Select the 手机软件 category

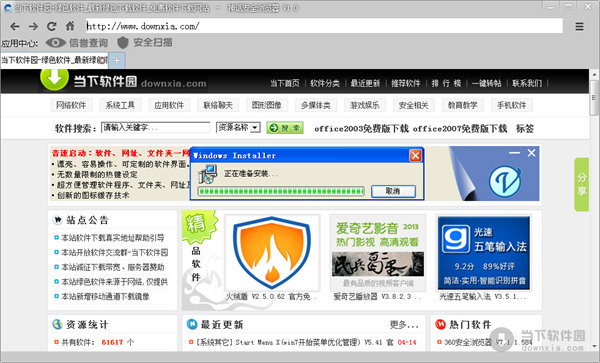512,105
